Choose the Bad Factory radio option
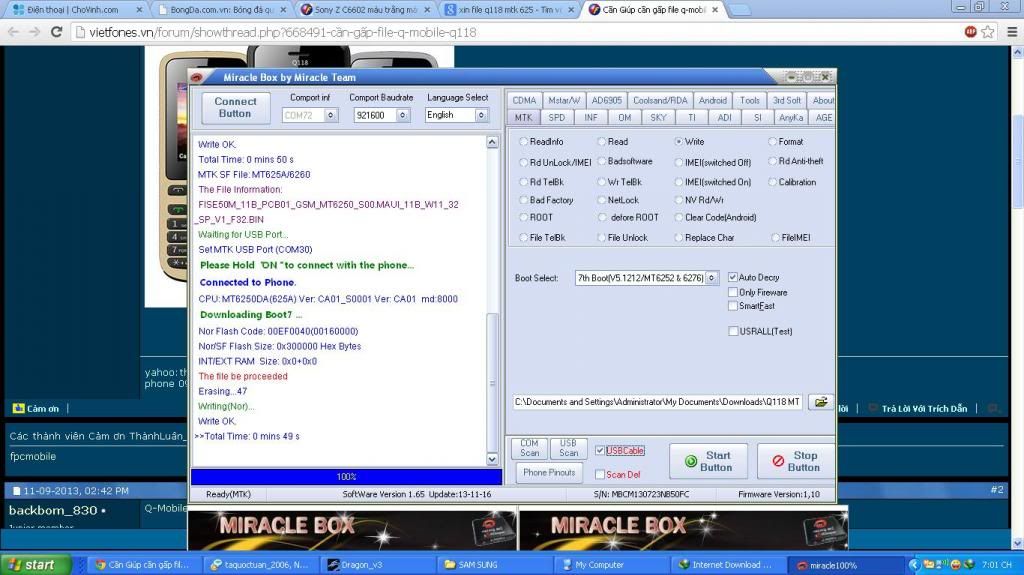Screen dimensions: 1024x575 click(x=523, y=200)
